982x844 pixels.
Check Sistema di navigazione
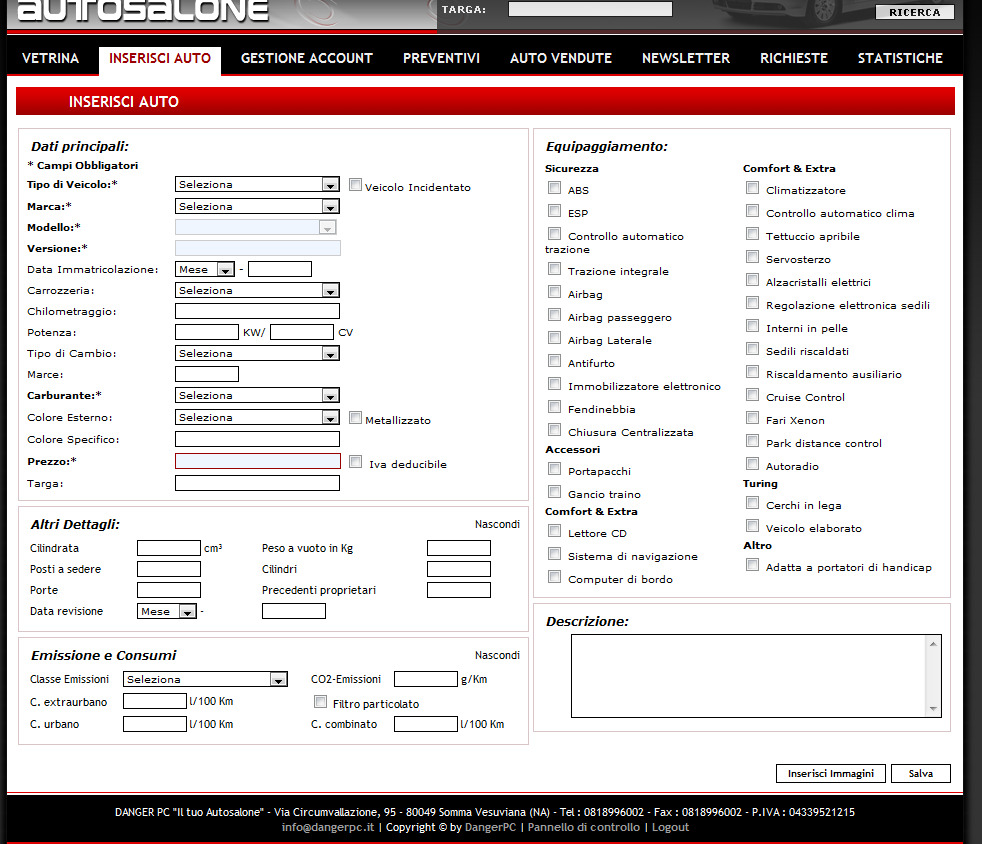point(554,553)
